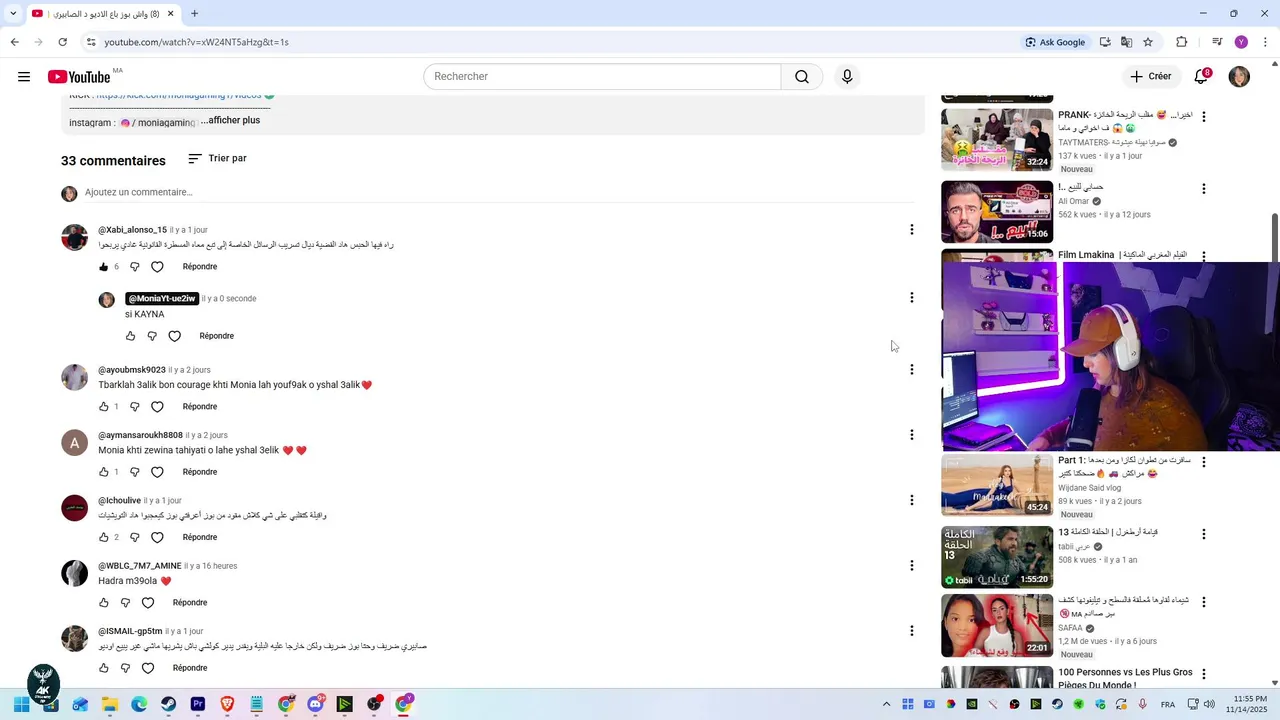The height and width of the screenshot is (720, 1280).
Task: Open the @aymansaroukh8808 channel link
Action: point(140,435)
